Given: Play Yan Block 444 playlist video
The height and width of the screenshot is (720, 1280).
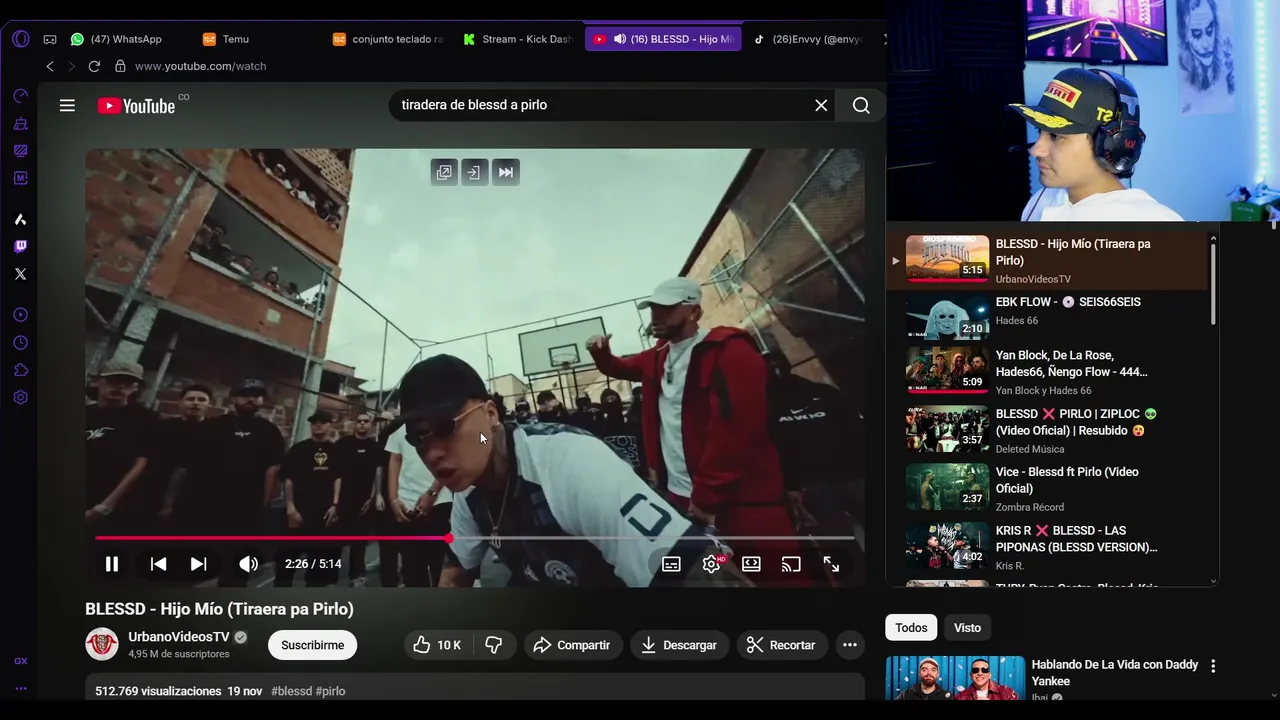Looking at the screenshot, I should coord(1046,372).
